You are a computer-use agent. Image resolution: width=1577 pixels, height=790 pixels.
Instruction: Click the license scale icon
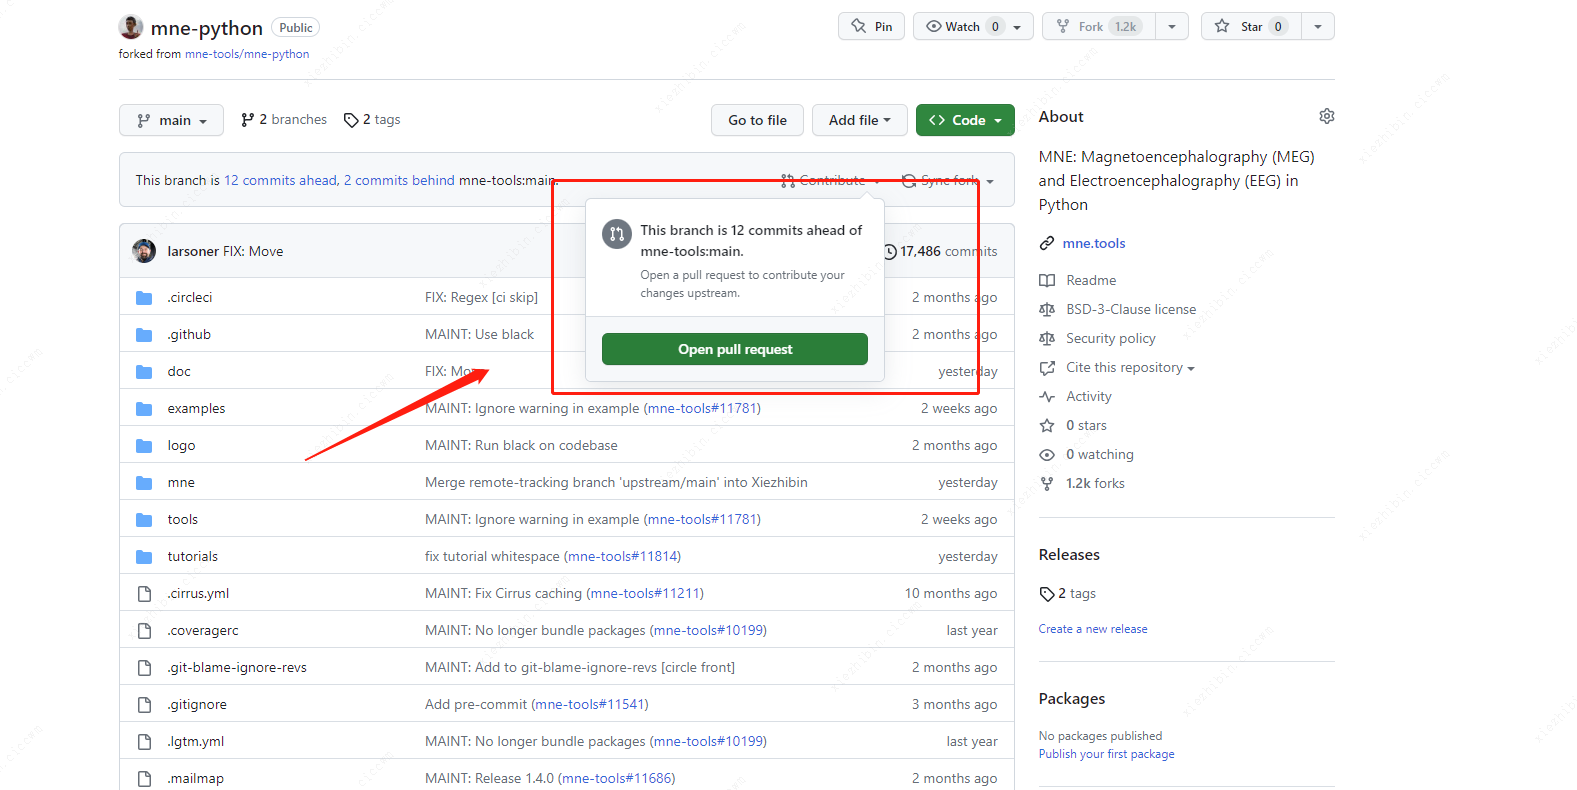pos(1047,309)
